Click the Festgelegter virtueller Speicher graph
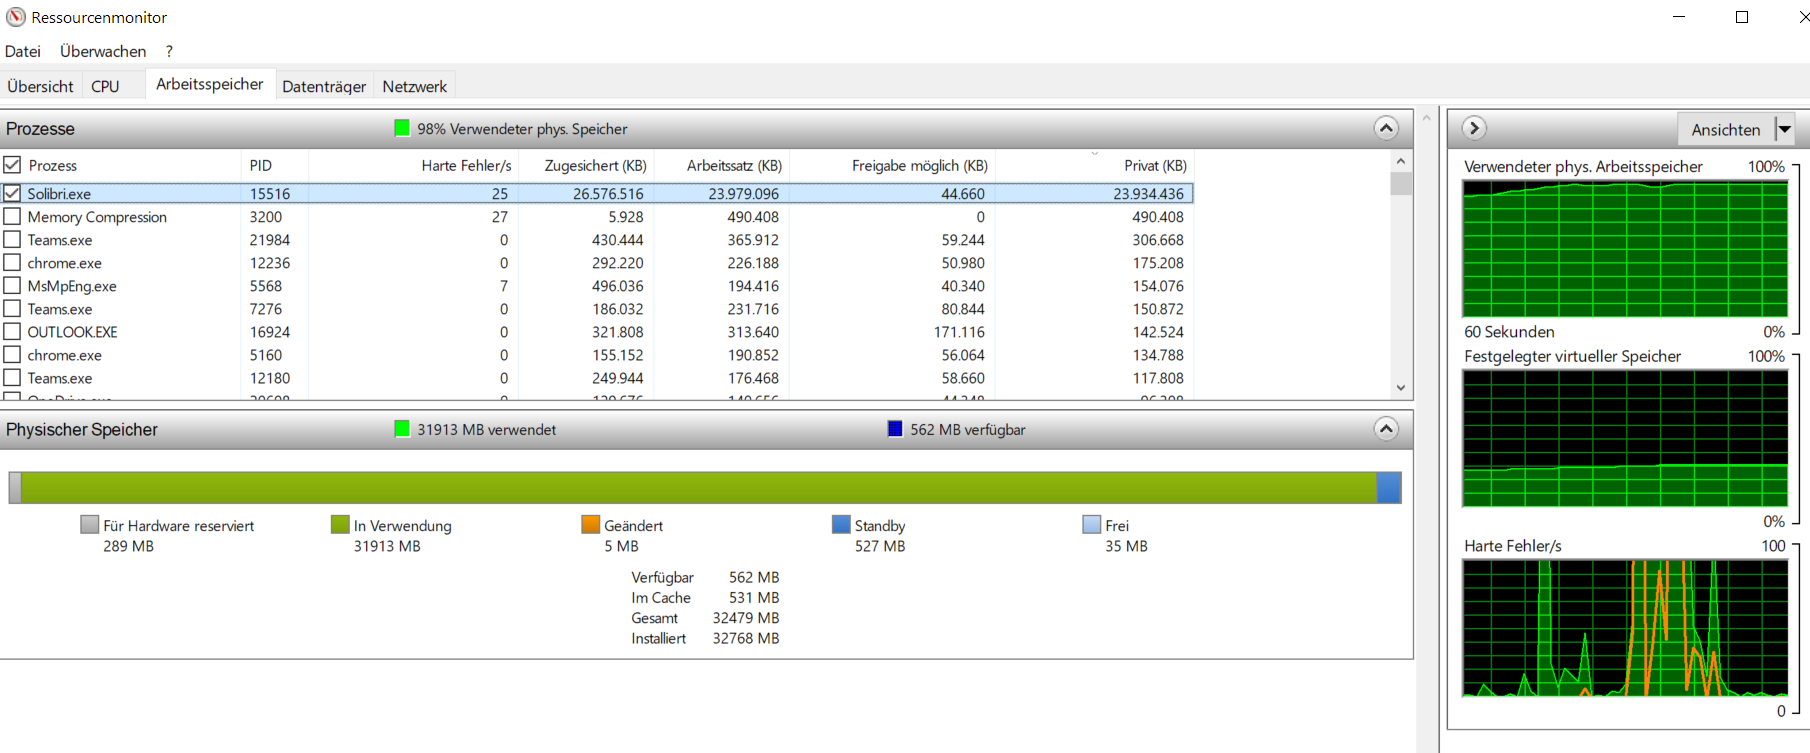Screen dimensions: 1810x753 (1625, 439)
